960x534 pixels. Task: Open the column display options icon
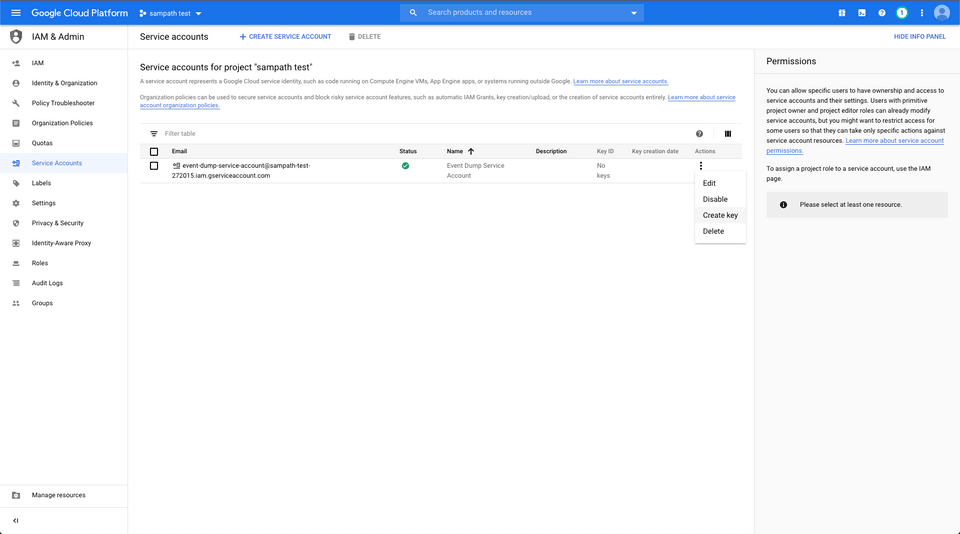click(727, 133)
